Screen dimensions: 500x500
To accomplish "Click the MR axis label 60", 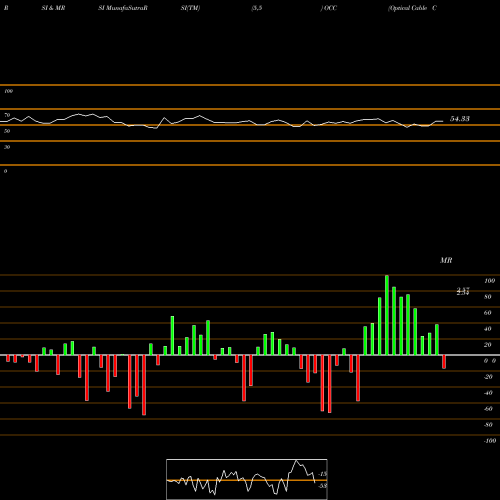I will tap(488, 313).
